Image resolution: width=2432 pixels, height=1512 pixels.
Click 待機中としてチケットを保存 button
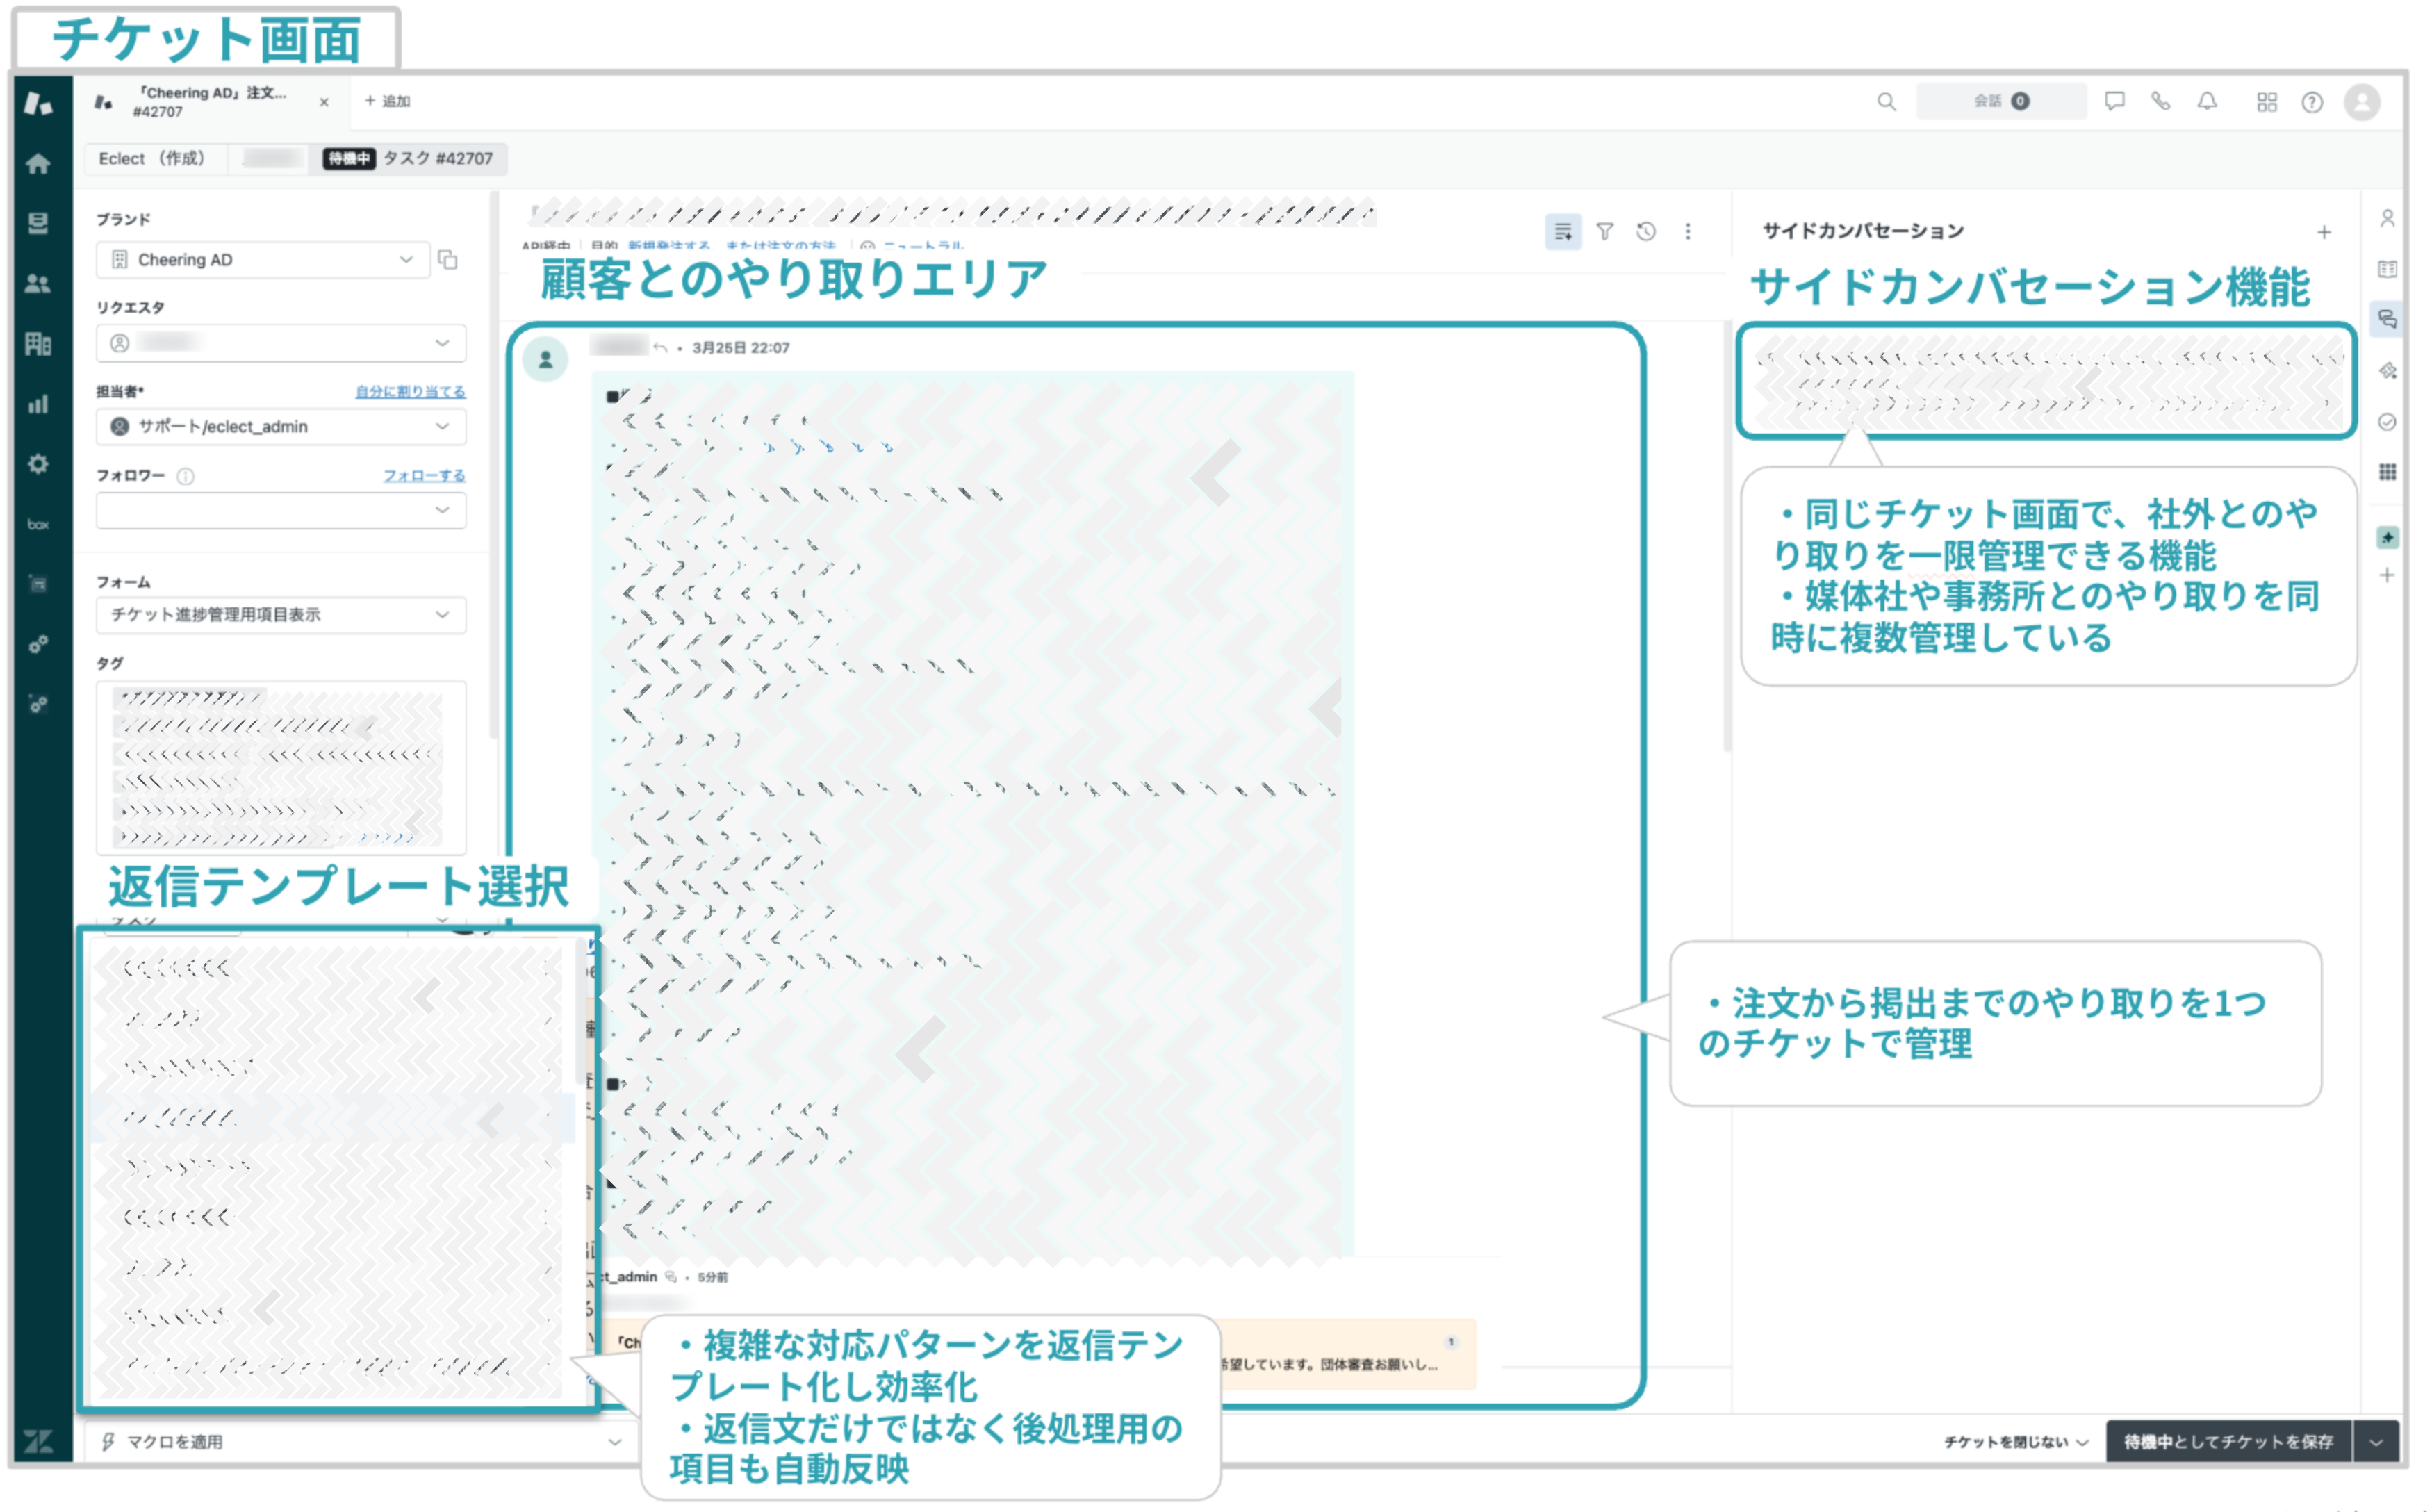tap(2228, 1442)
